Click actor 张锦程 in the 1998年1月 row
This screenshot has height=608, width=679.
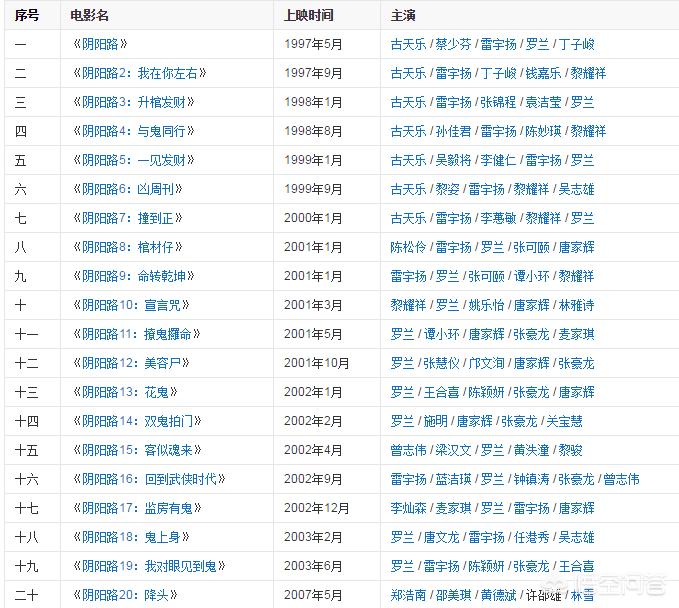[498, 102]
